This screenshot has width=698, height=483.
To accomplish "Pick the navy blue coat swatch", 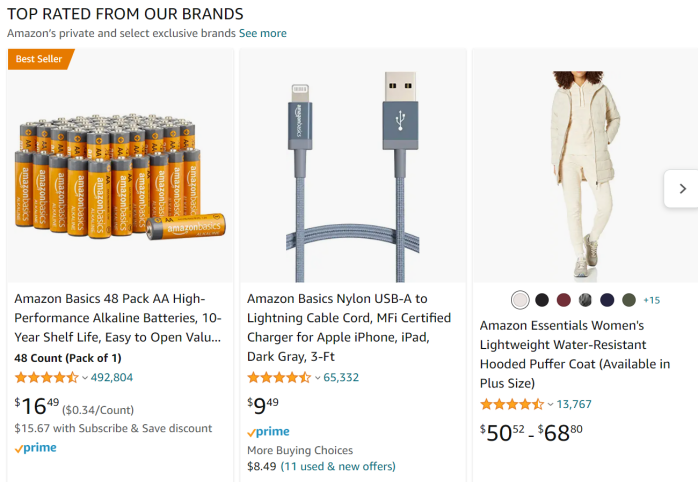I will [x=607, y=300].
